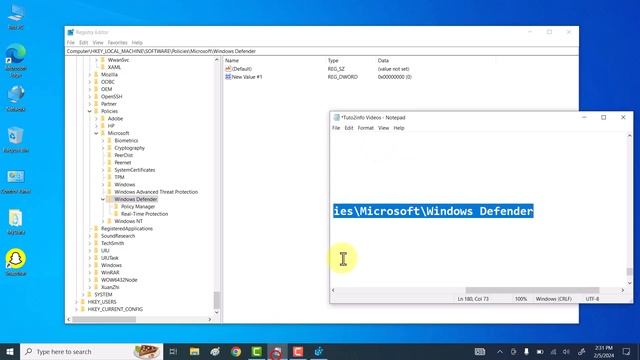Viewport: 640px width, 360px height.
Task: Open volume control in system tray
Action: pyautogui.click(x=566, y=351)
